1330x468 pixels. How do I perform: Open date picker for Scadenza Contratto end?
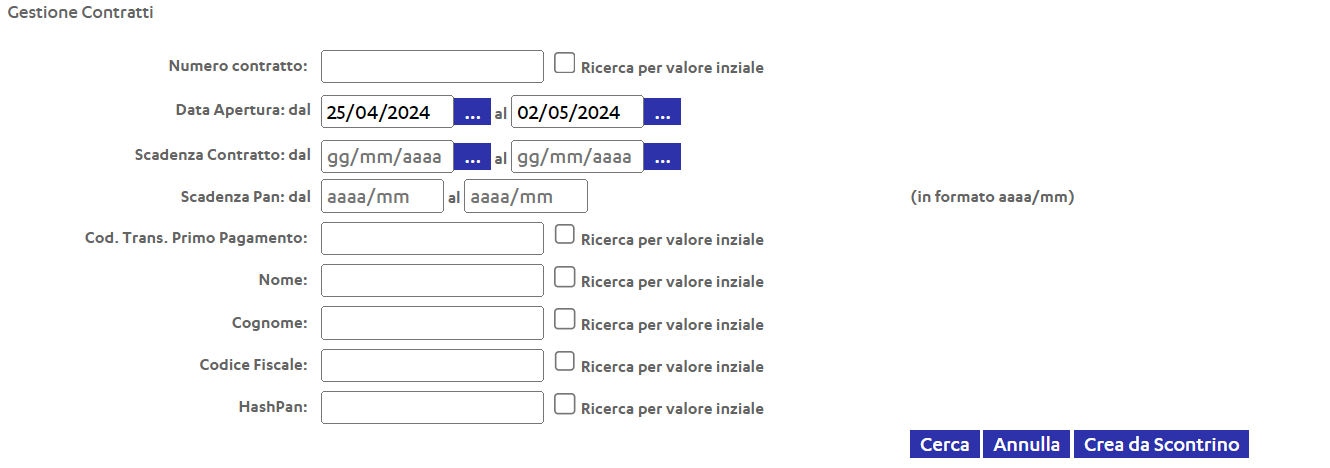[x=662, y=156]
